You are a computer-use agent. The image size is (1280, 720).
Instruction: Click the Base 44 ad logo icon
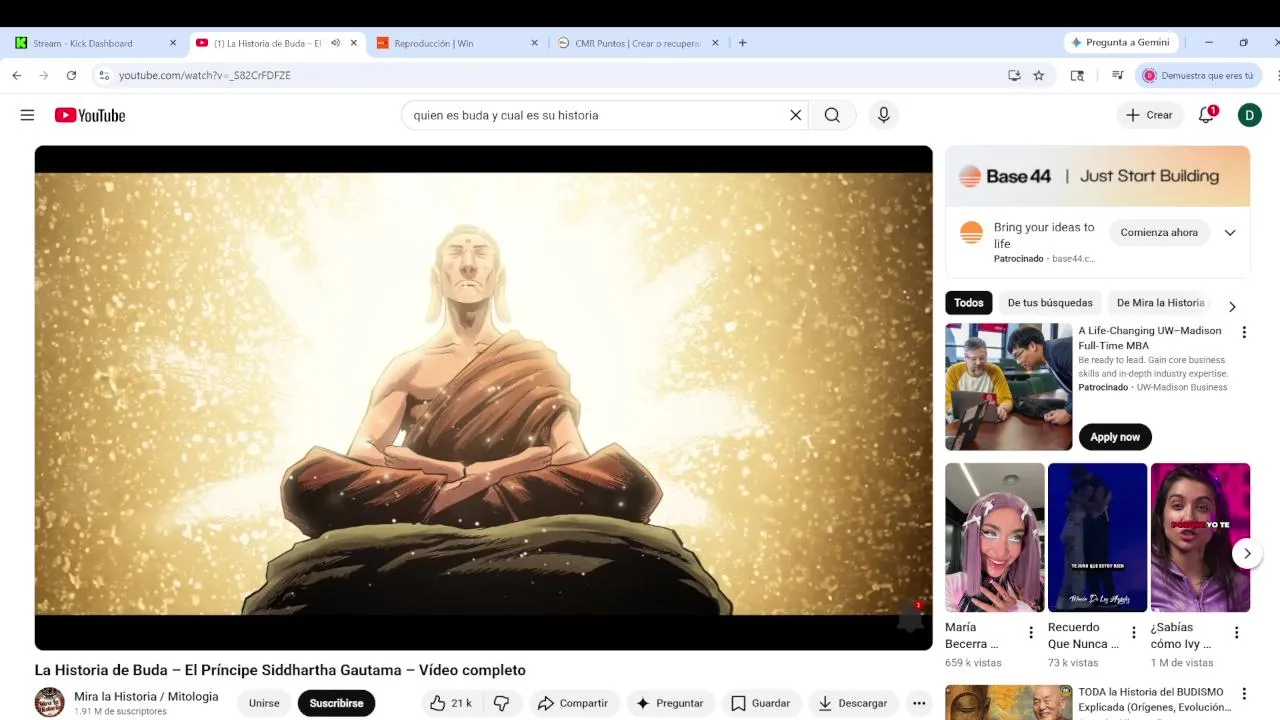[x=971, y=233]
